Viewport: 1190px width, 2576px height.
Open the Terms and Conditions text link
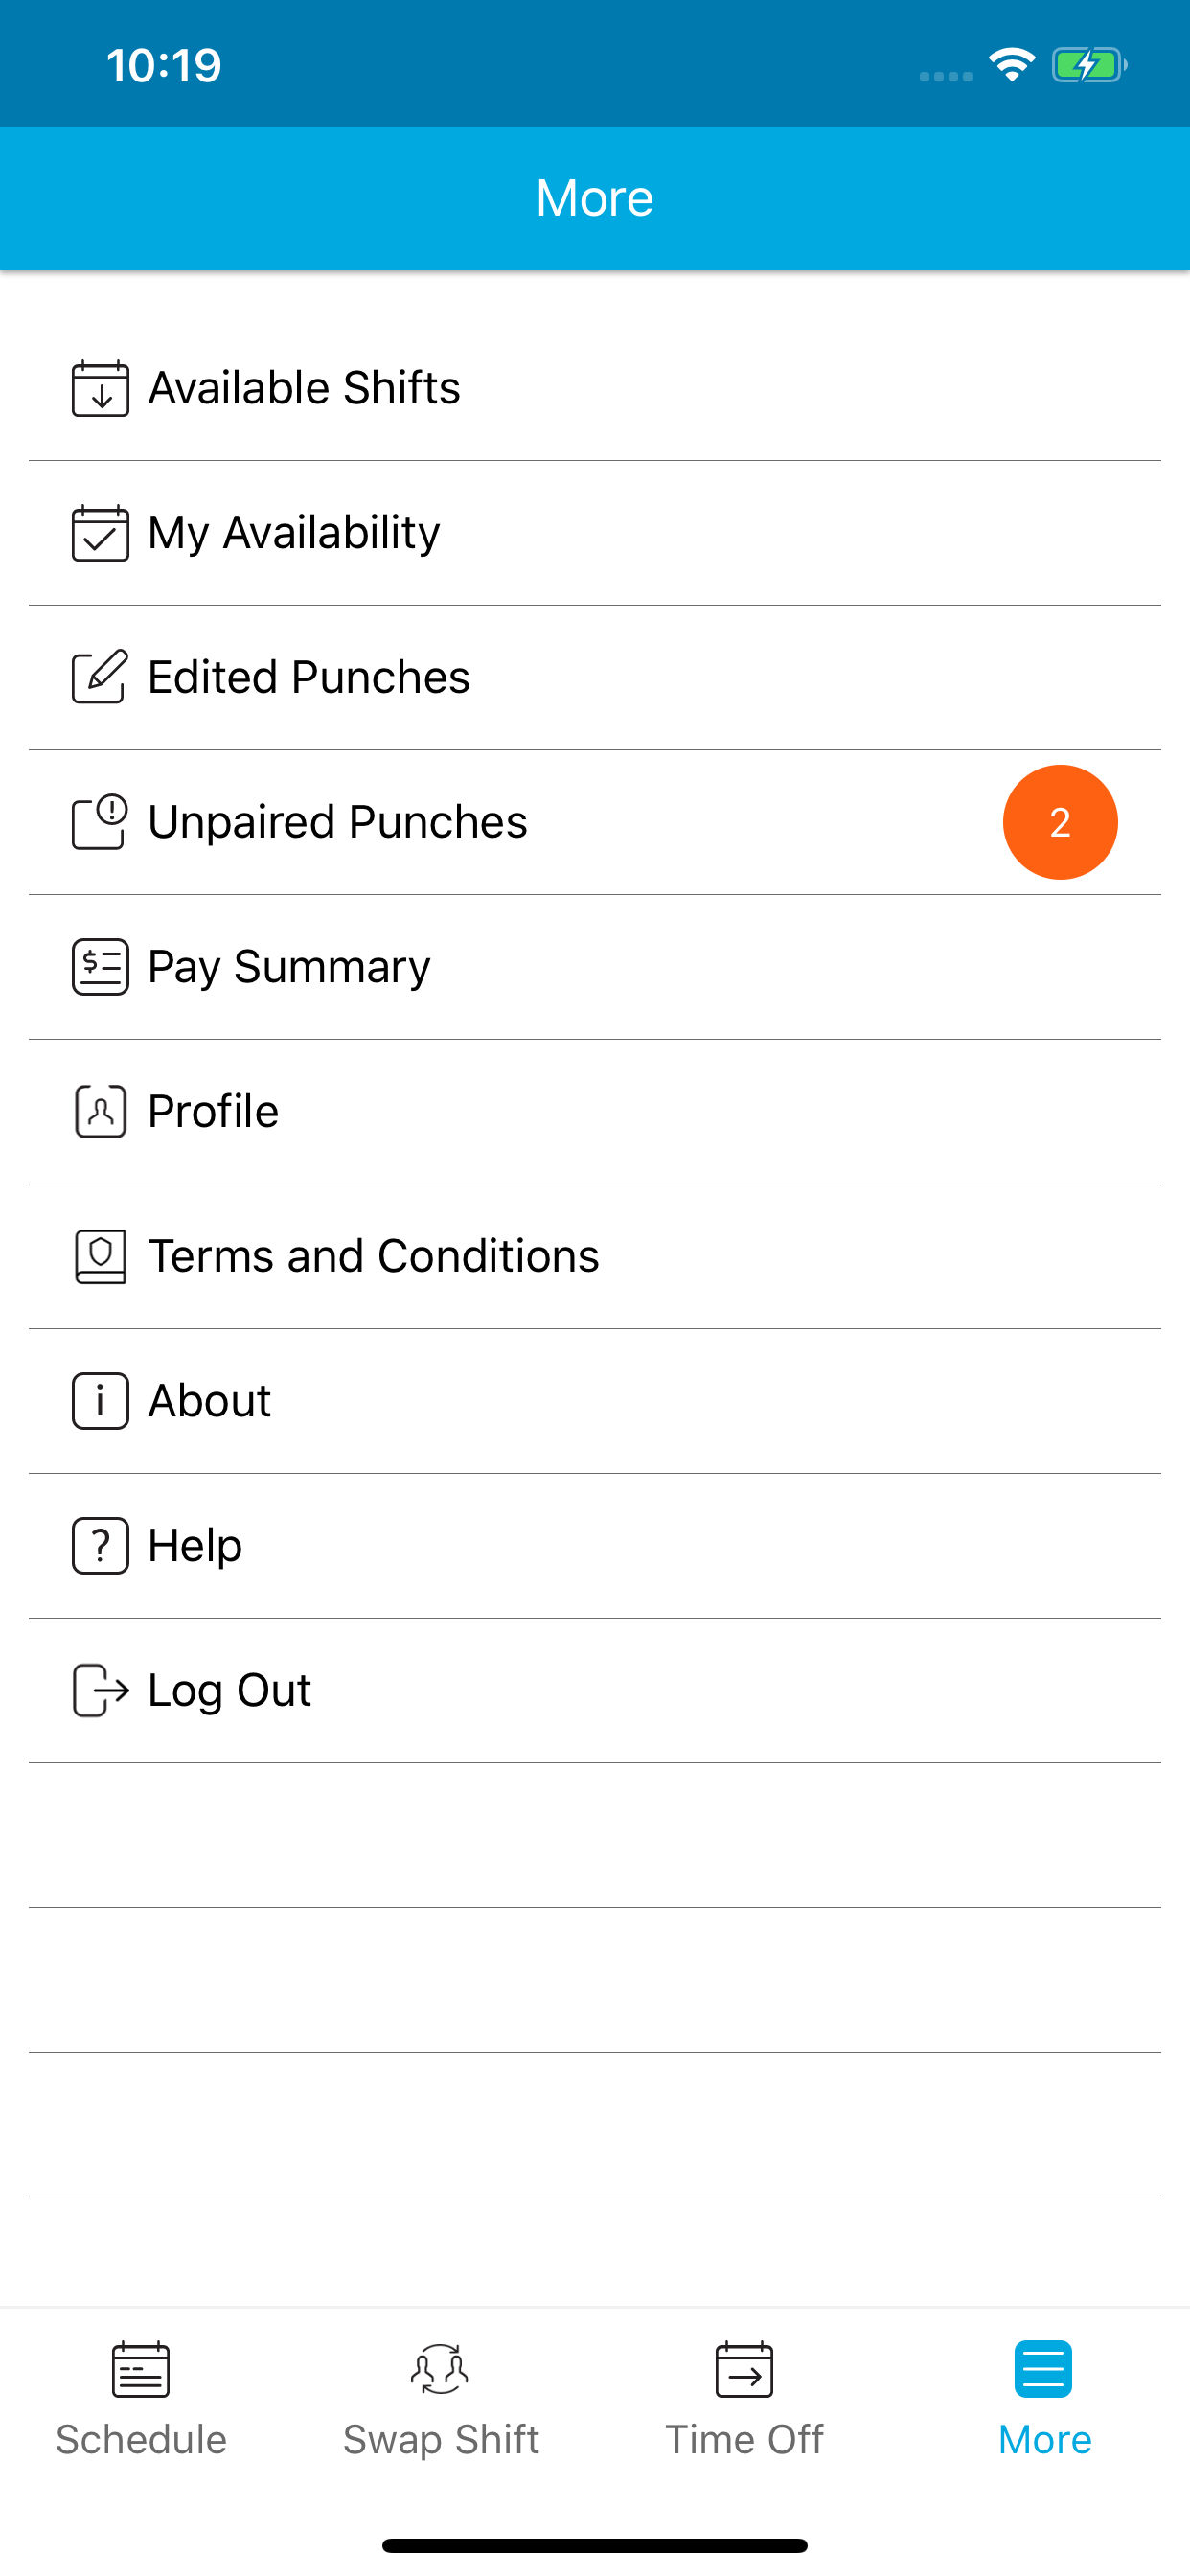click(x=373, y=1256)
